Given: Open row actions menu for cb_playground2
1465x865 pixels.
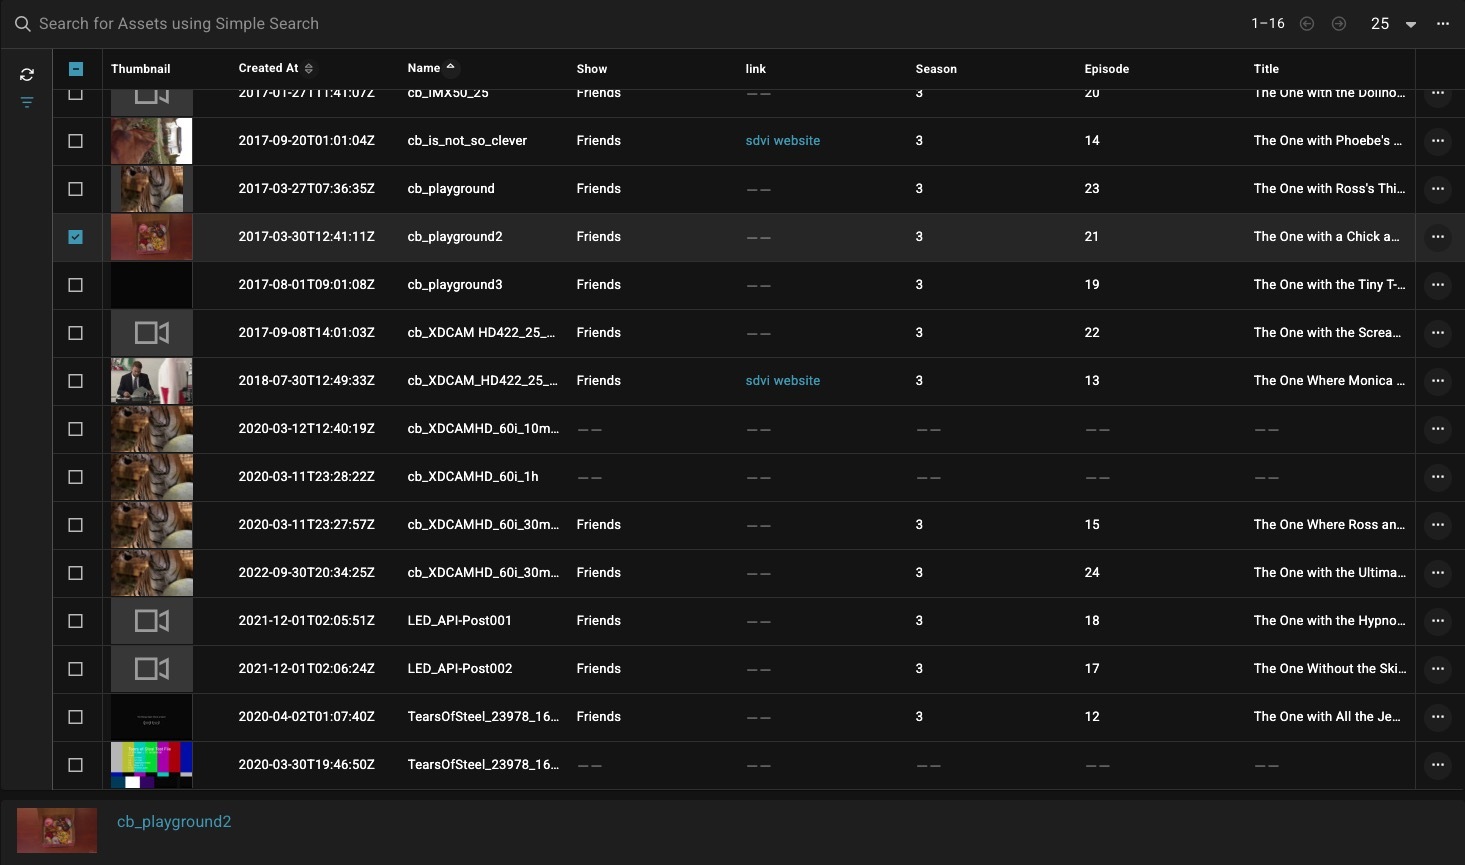Looking at the screenshot, I should 1437,237.
